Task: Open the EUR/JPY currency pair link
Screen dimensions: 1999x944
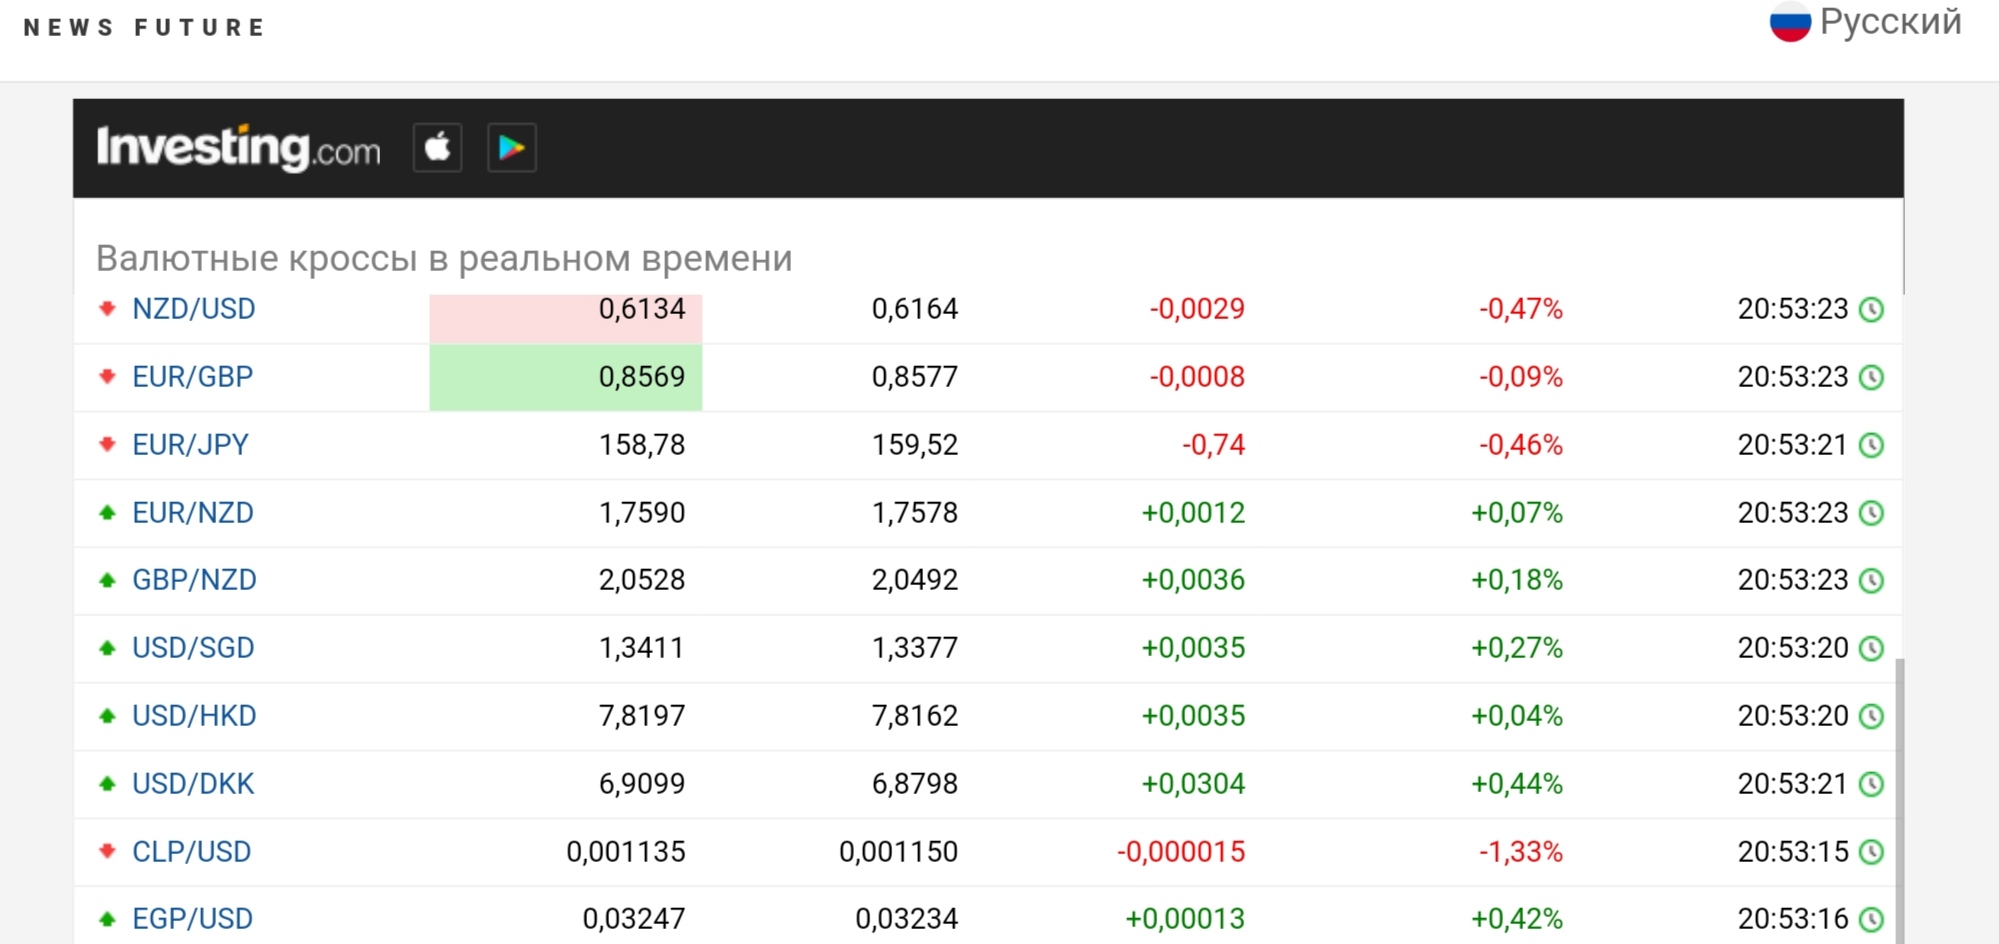Action: [191, 445]
